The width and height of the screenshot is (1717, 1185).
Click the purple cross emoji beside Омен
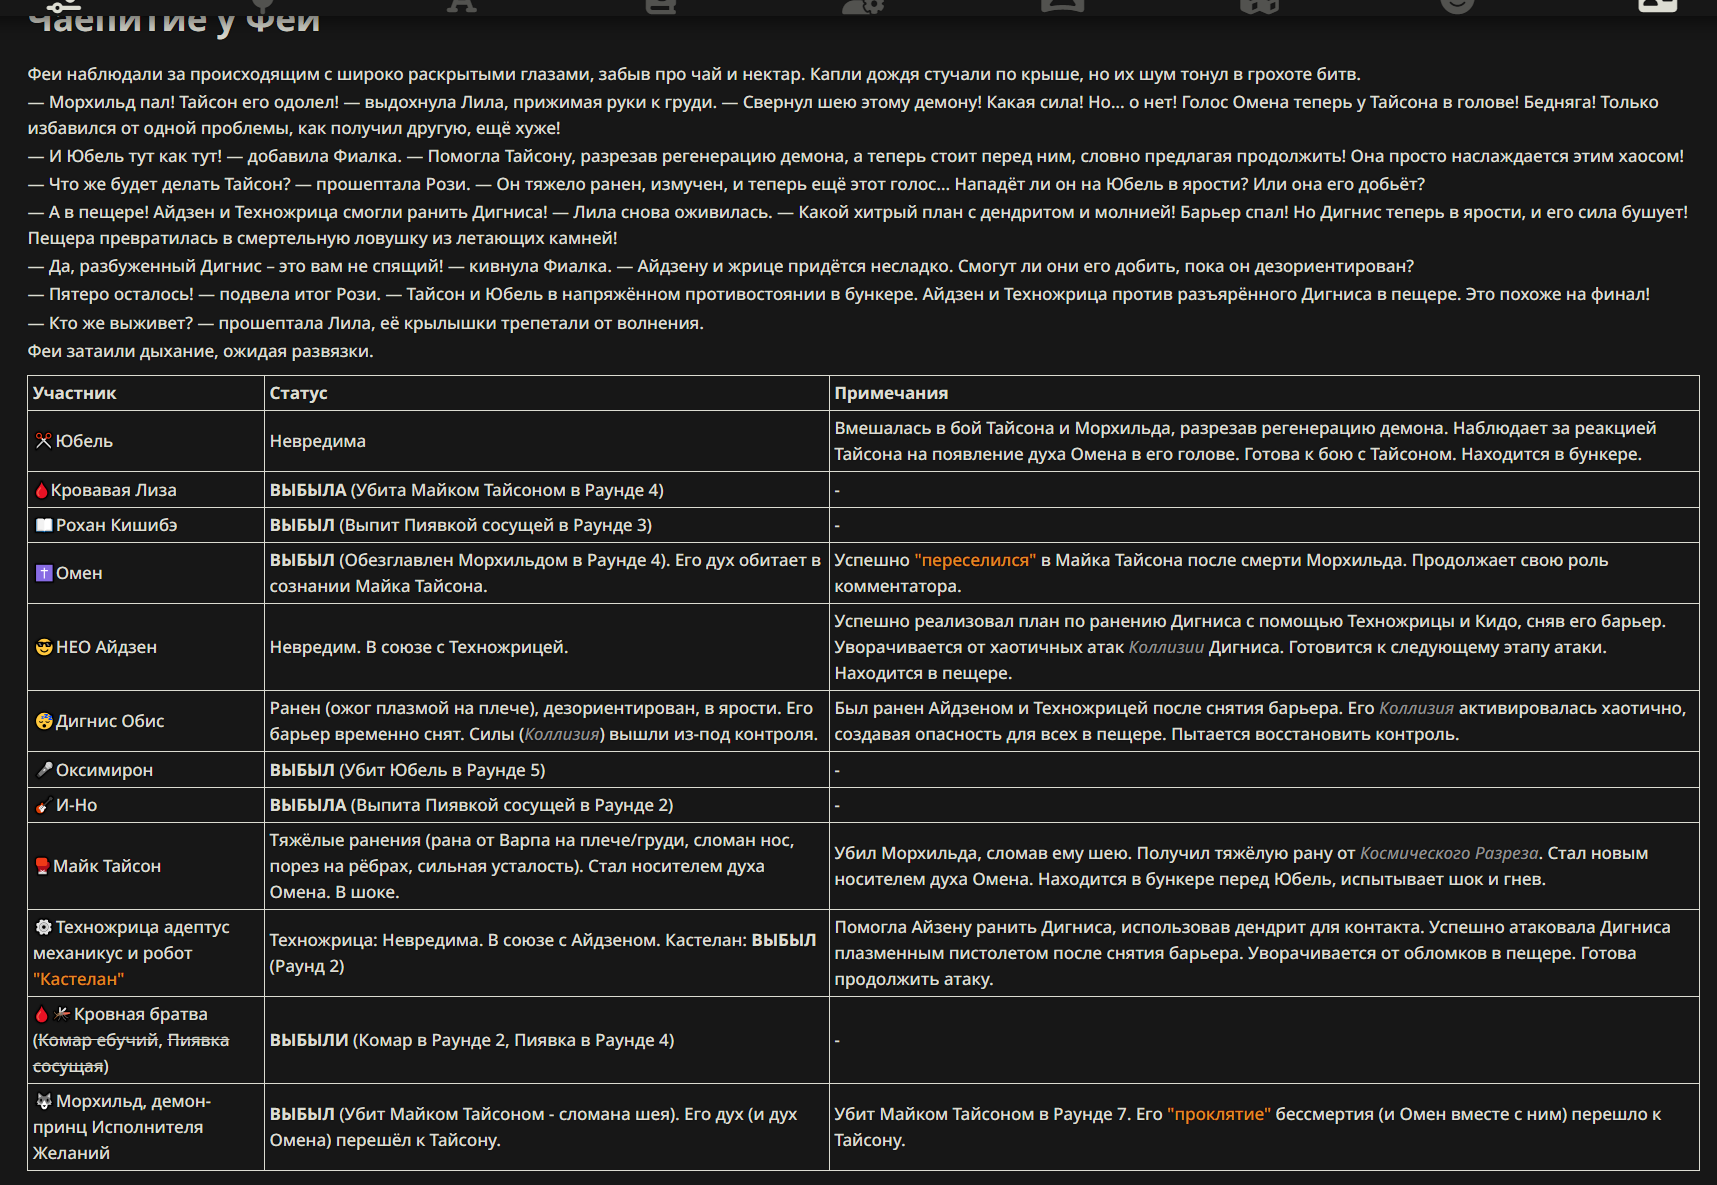click(x=44, y=573)
